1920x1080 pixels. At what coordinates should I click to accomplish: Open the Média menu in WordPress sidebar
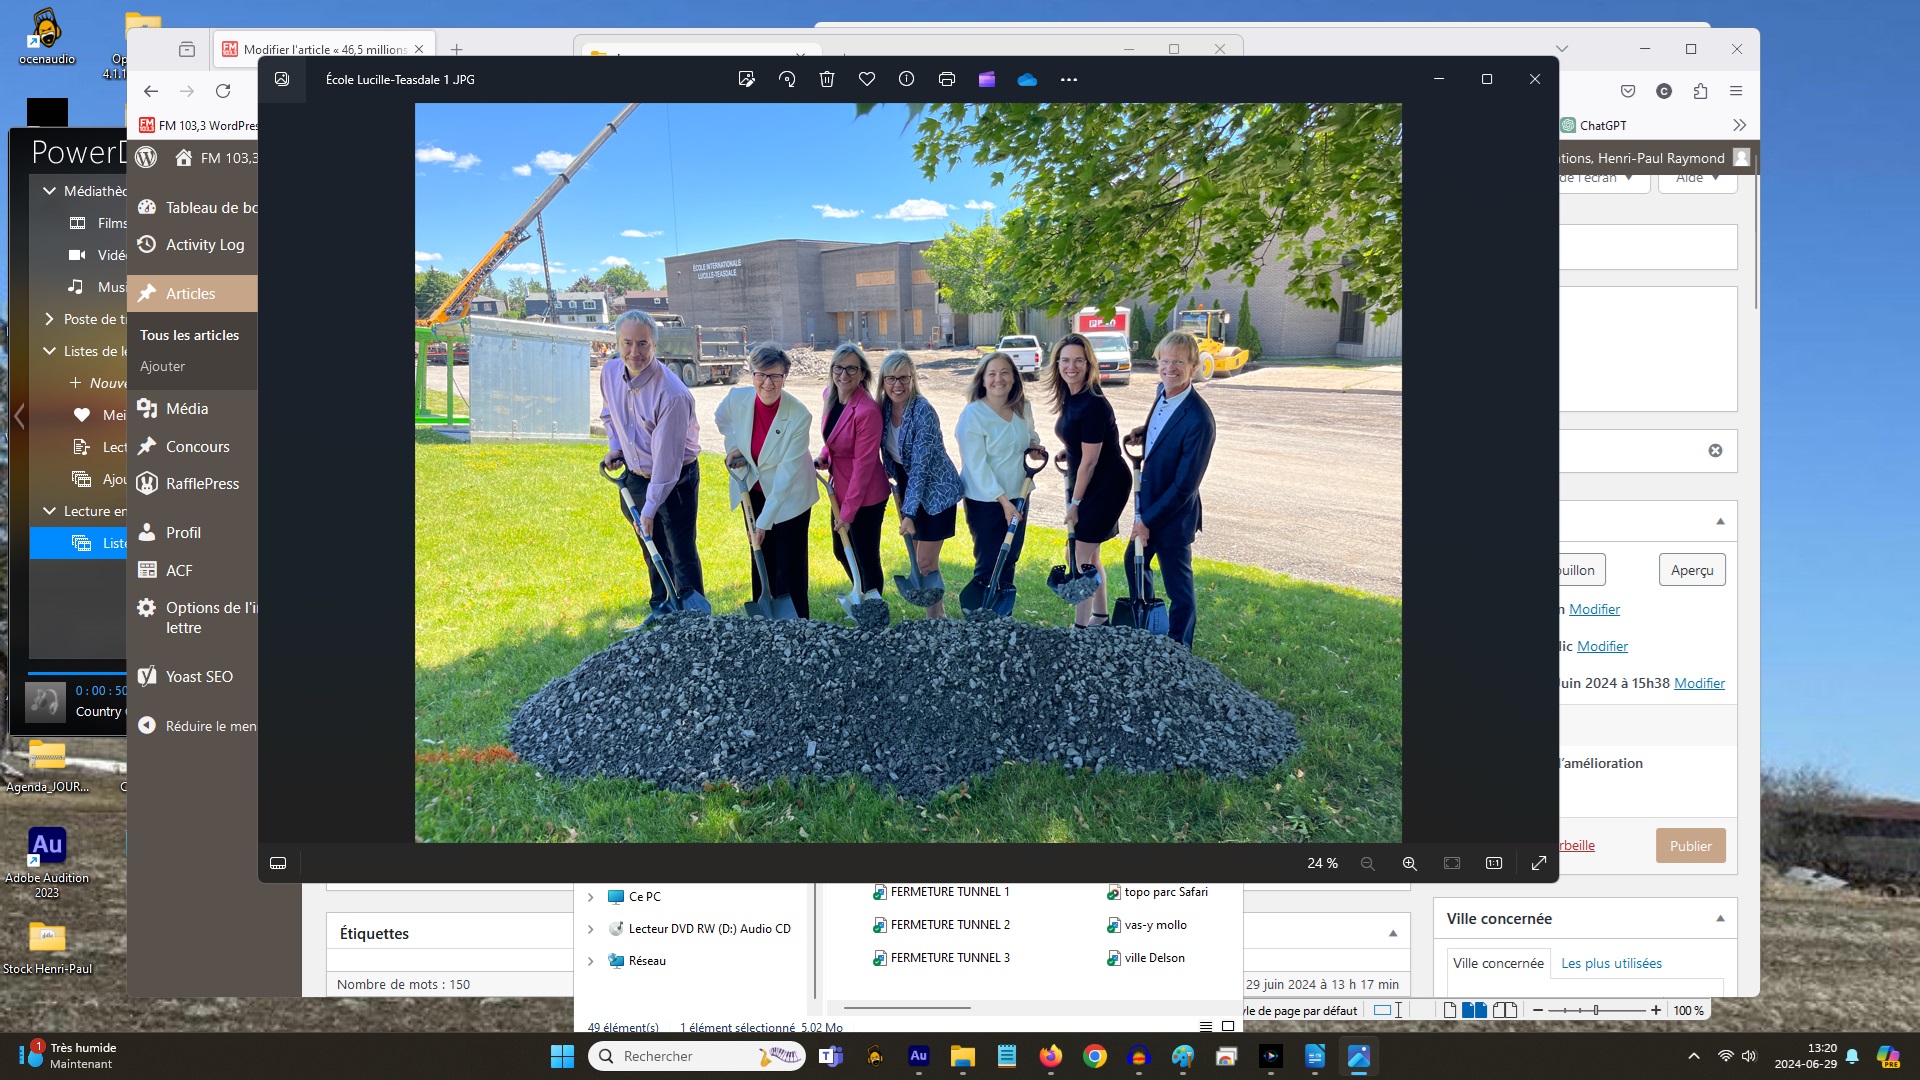click(x=187, y=408)
